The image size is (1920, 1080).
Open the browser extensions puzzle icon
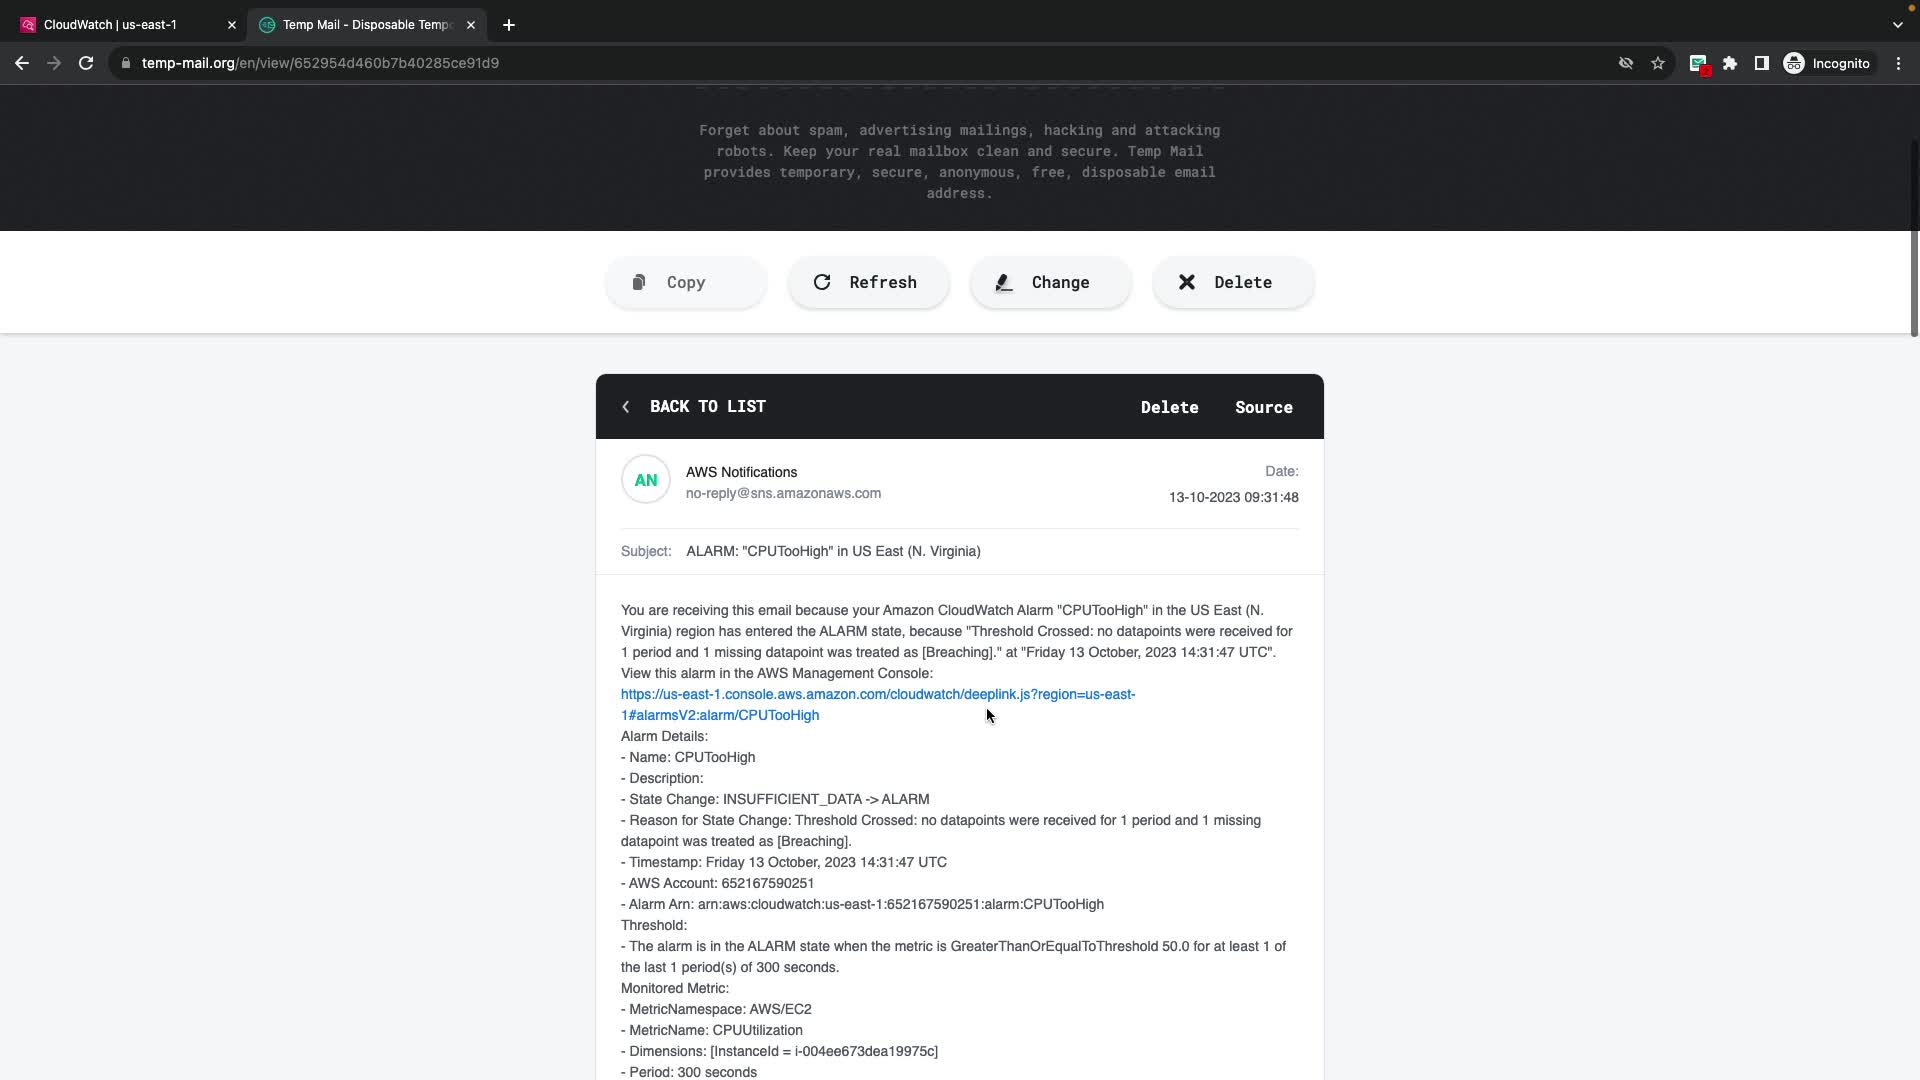click(x=1730, y=63)
